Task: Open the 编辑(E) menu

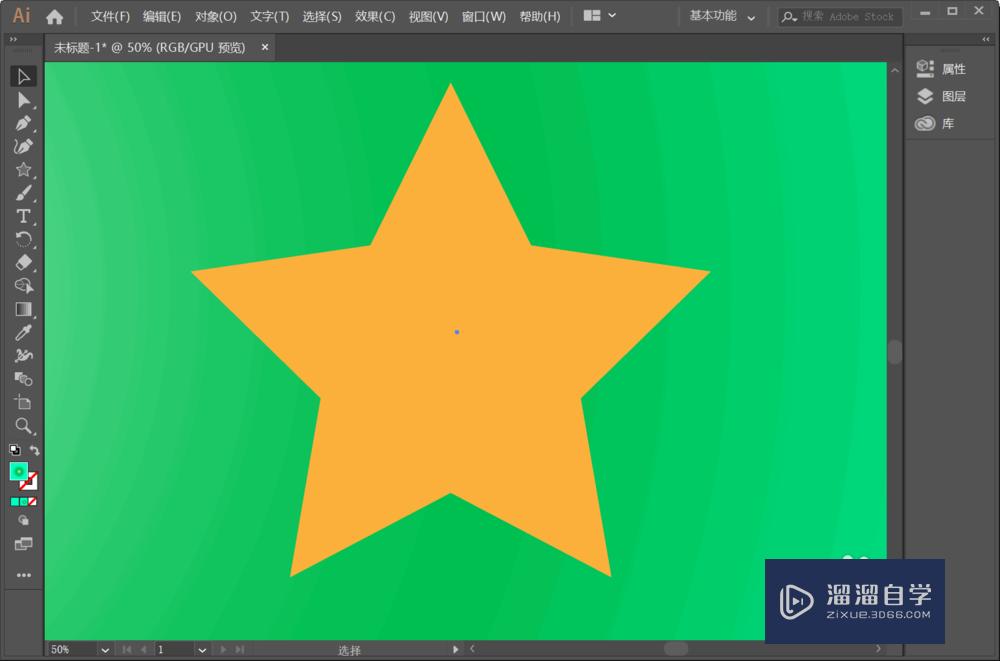Action: click(x=162, y=17)
